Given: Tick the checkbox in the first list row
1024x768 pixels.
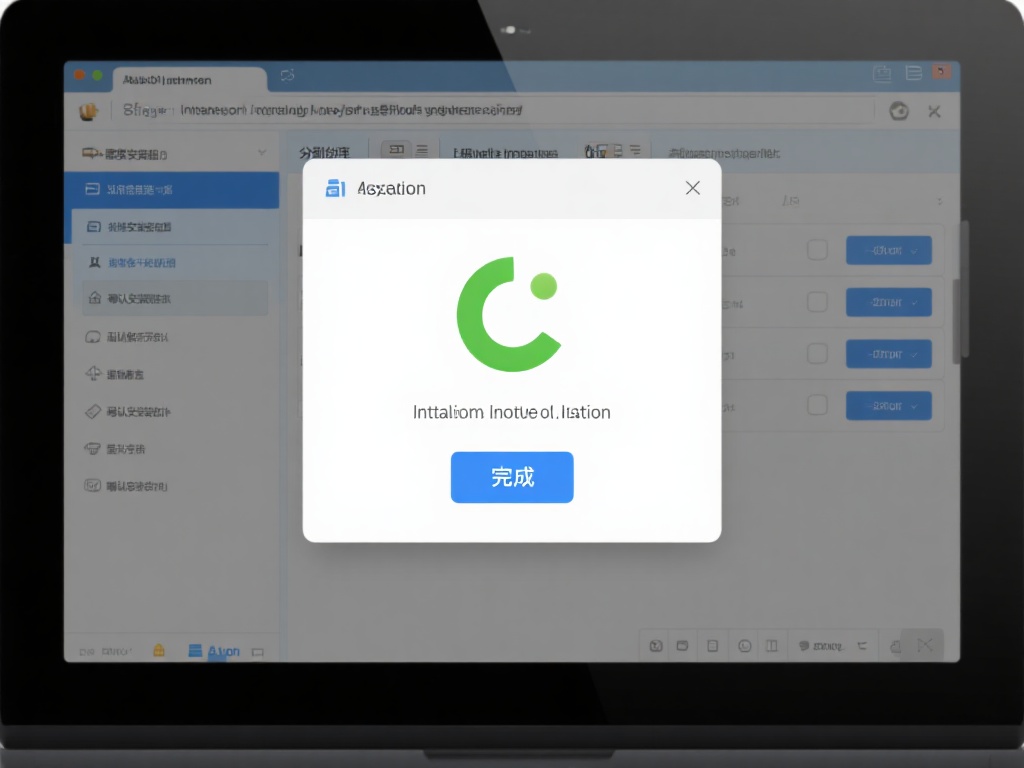Looking at the screenshot, I should [x=817, y=250].
